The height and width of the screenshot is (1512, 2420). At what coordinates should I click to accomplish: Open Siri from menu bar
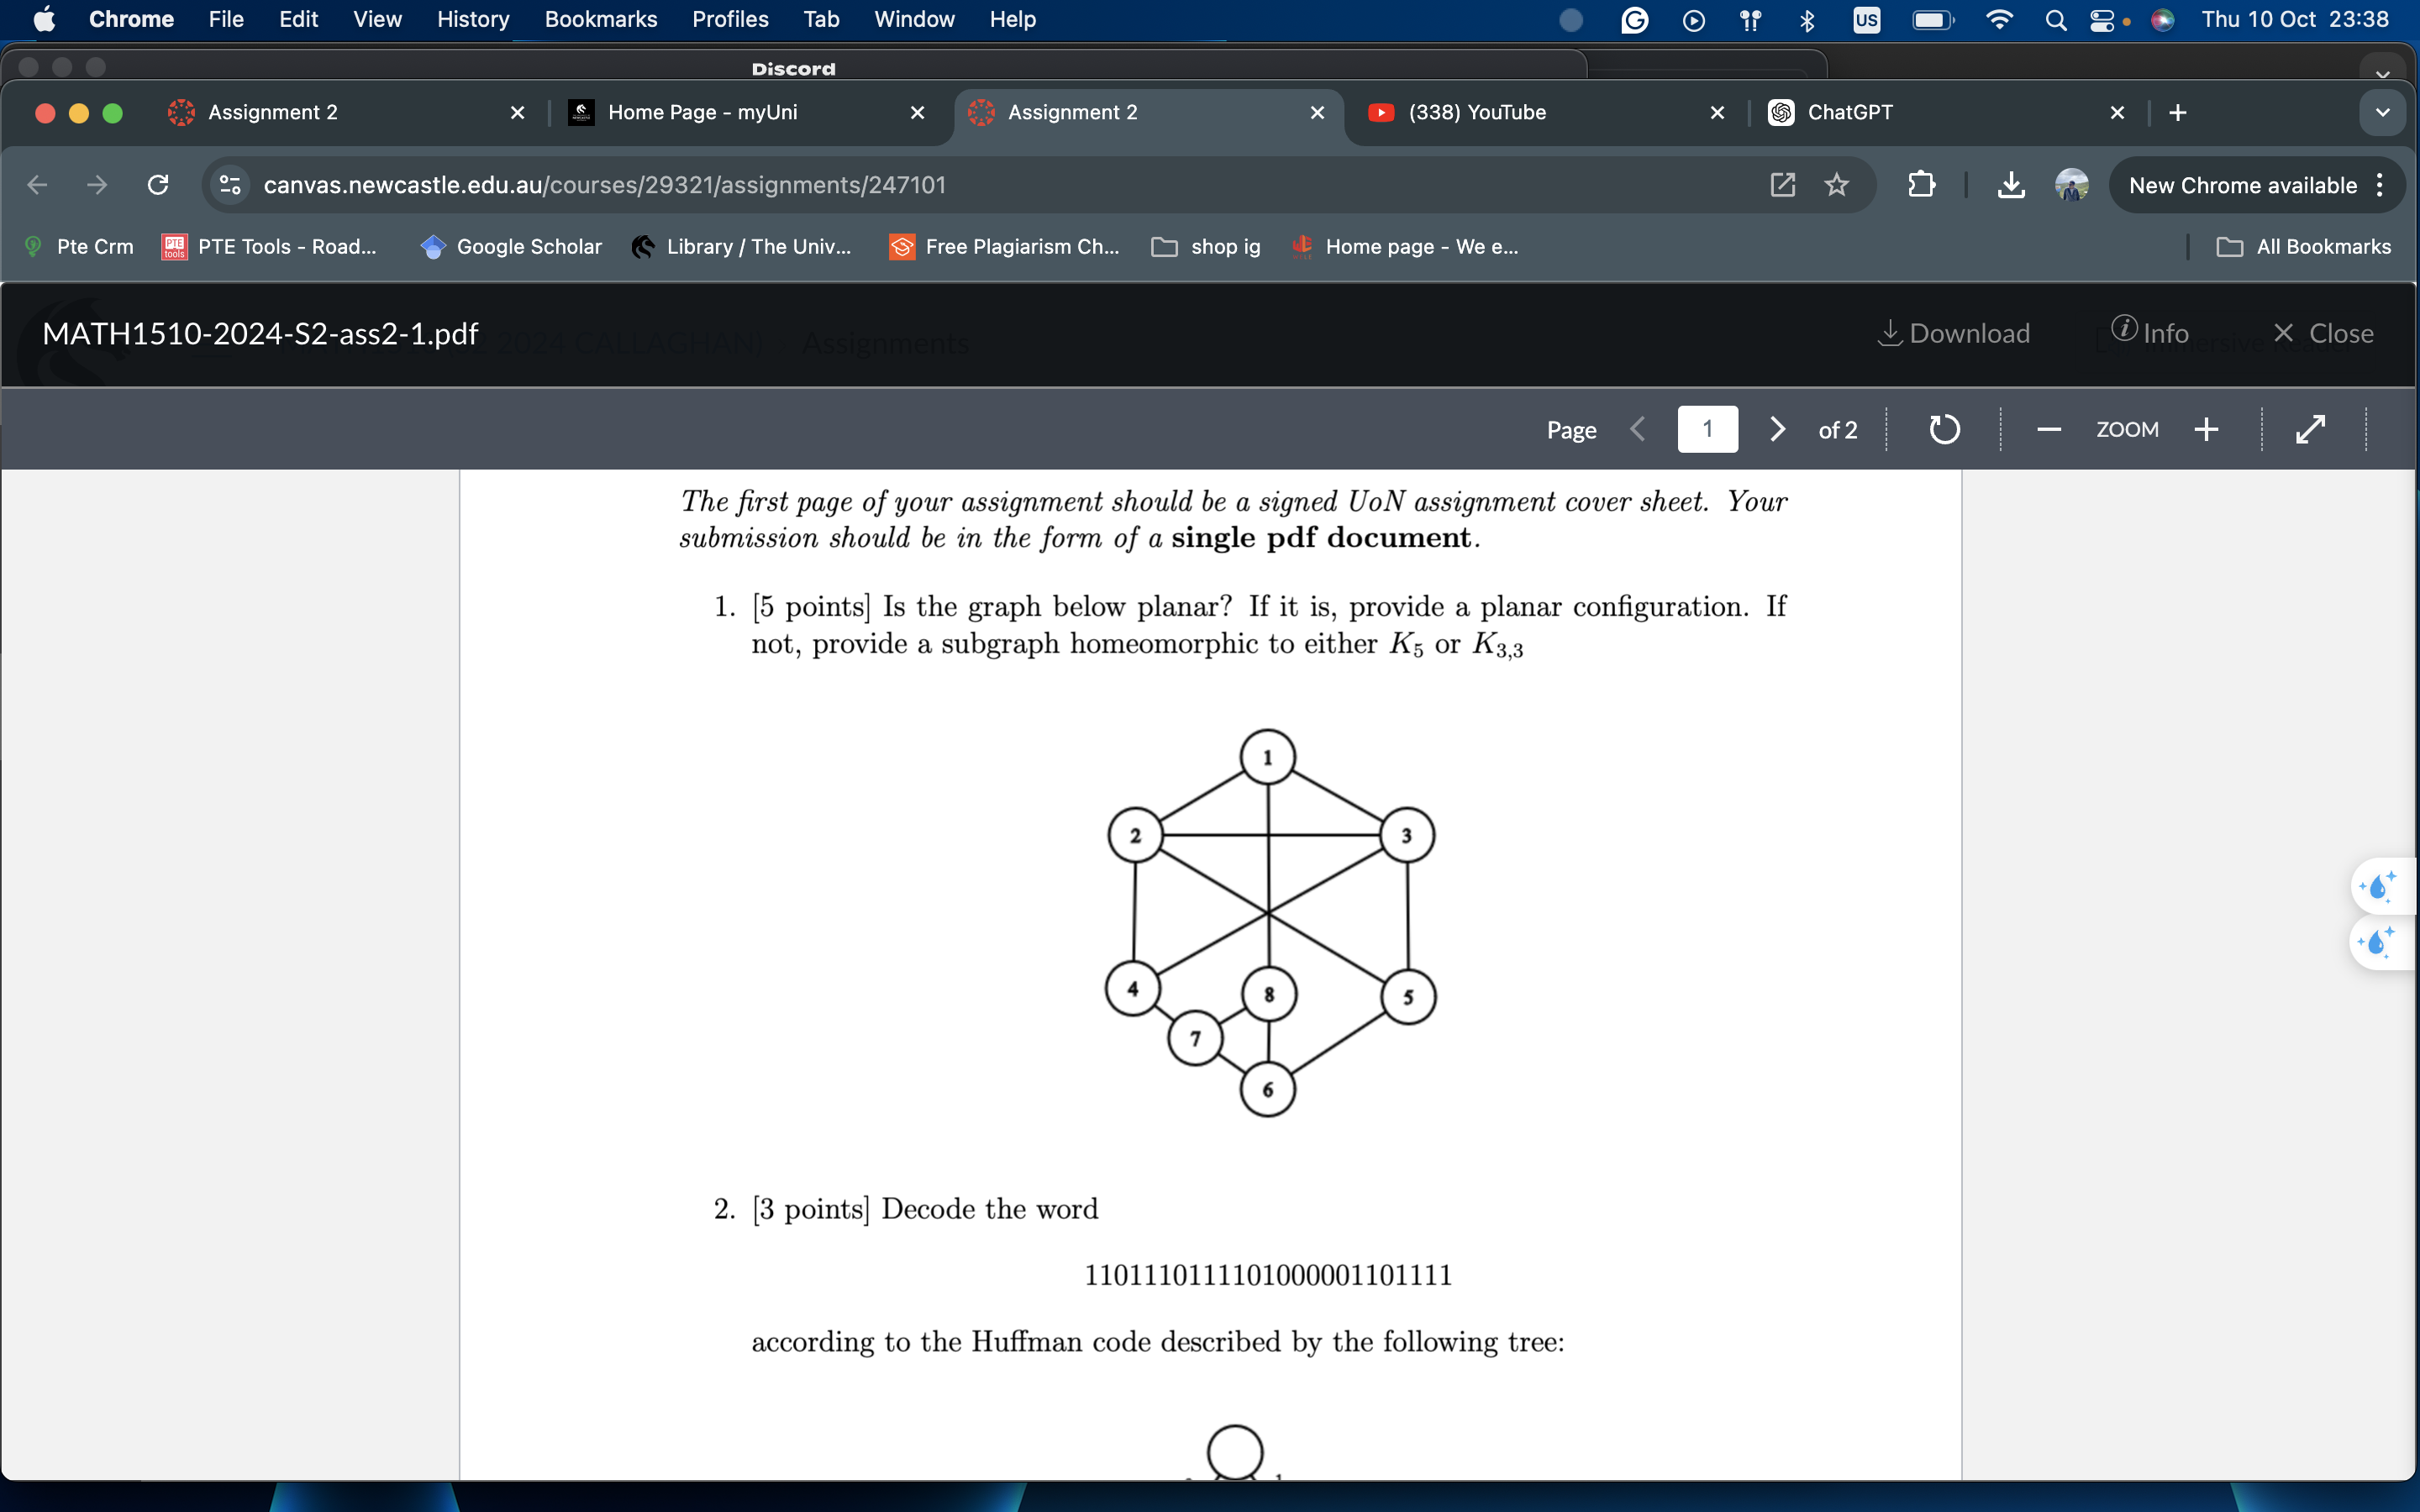tap(2162, 19)
